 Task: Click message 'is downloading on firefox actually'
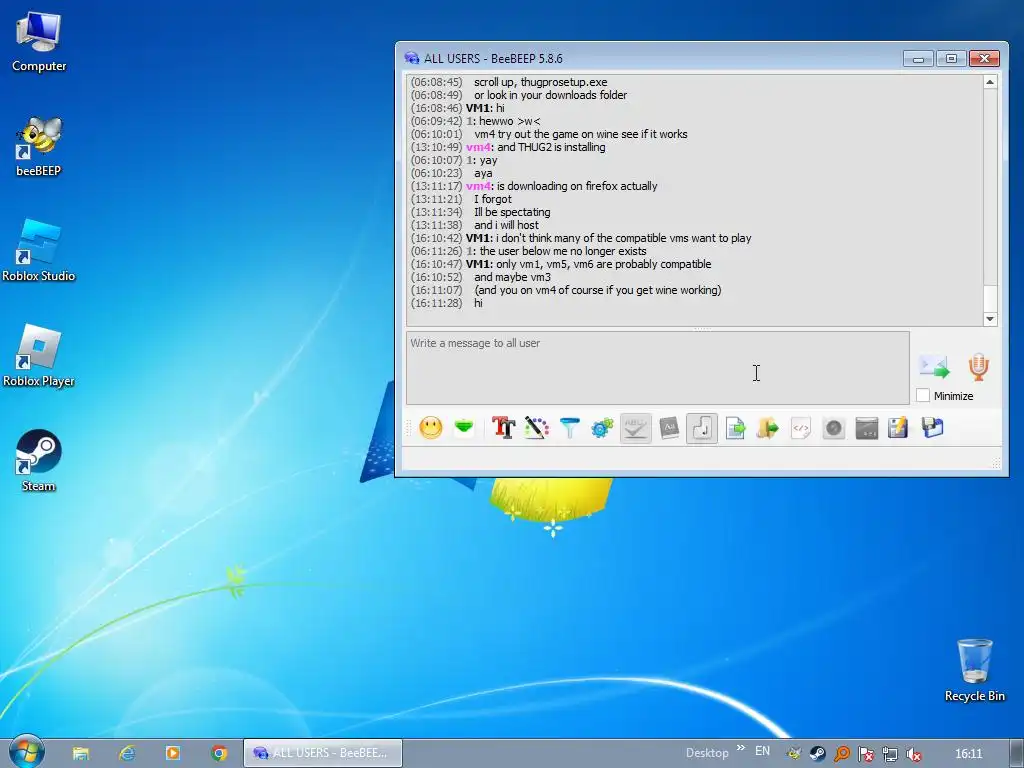[x=577, y=186]
